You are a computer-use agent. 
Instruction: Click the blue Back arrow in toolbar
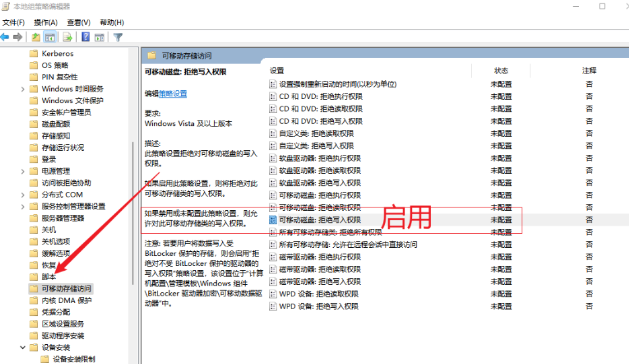[5, 37]
